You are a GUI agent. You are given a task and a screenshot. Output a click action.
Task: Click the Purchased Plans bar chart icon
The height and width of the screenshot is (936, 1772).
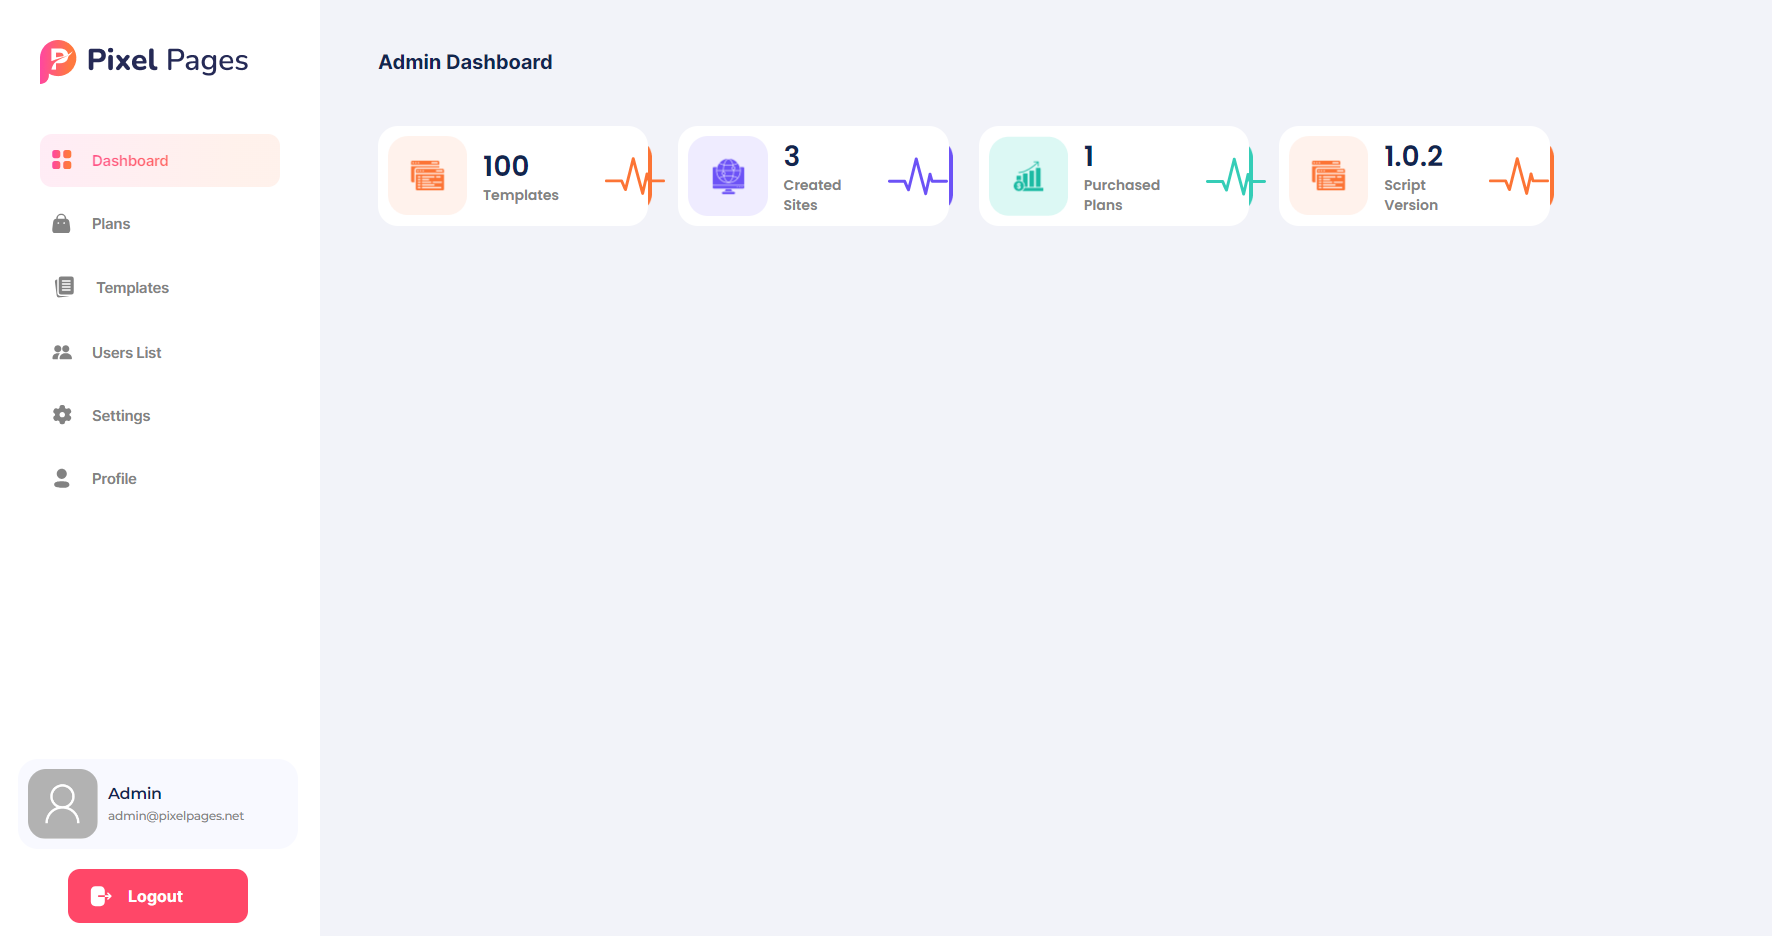[1028, 176]
